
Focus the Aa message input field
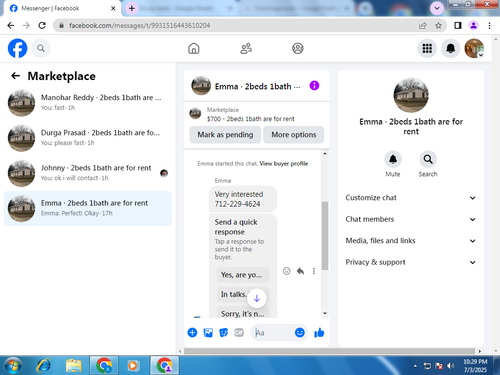coord(273,332)
